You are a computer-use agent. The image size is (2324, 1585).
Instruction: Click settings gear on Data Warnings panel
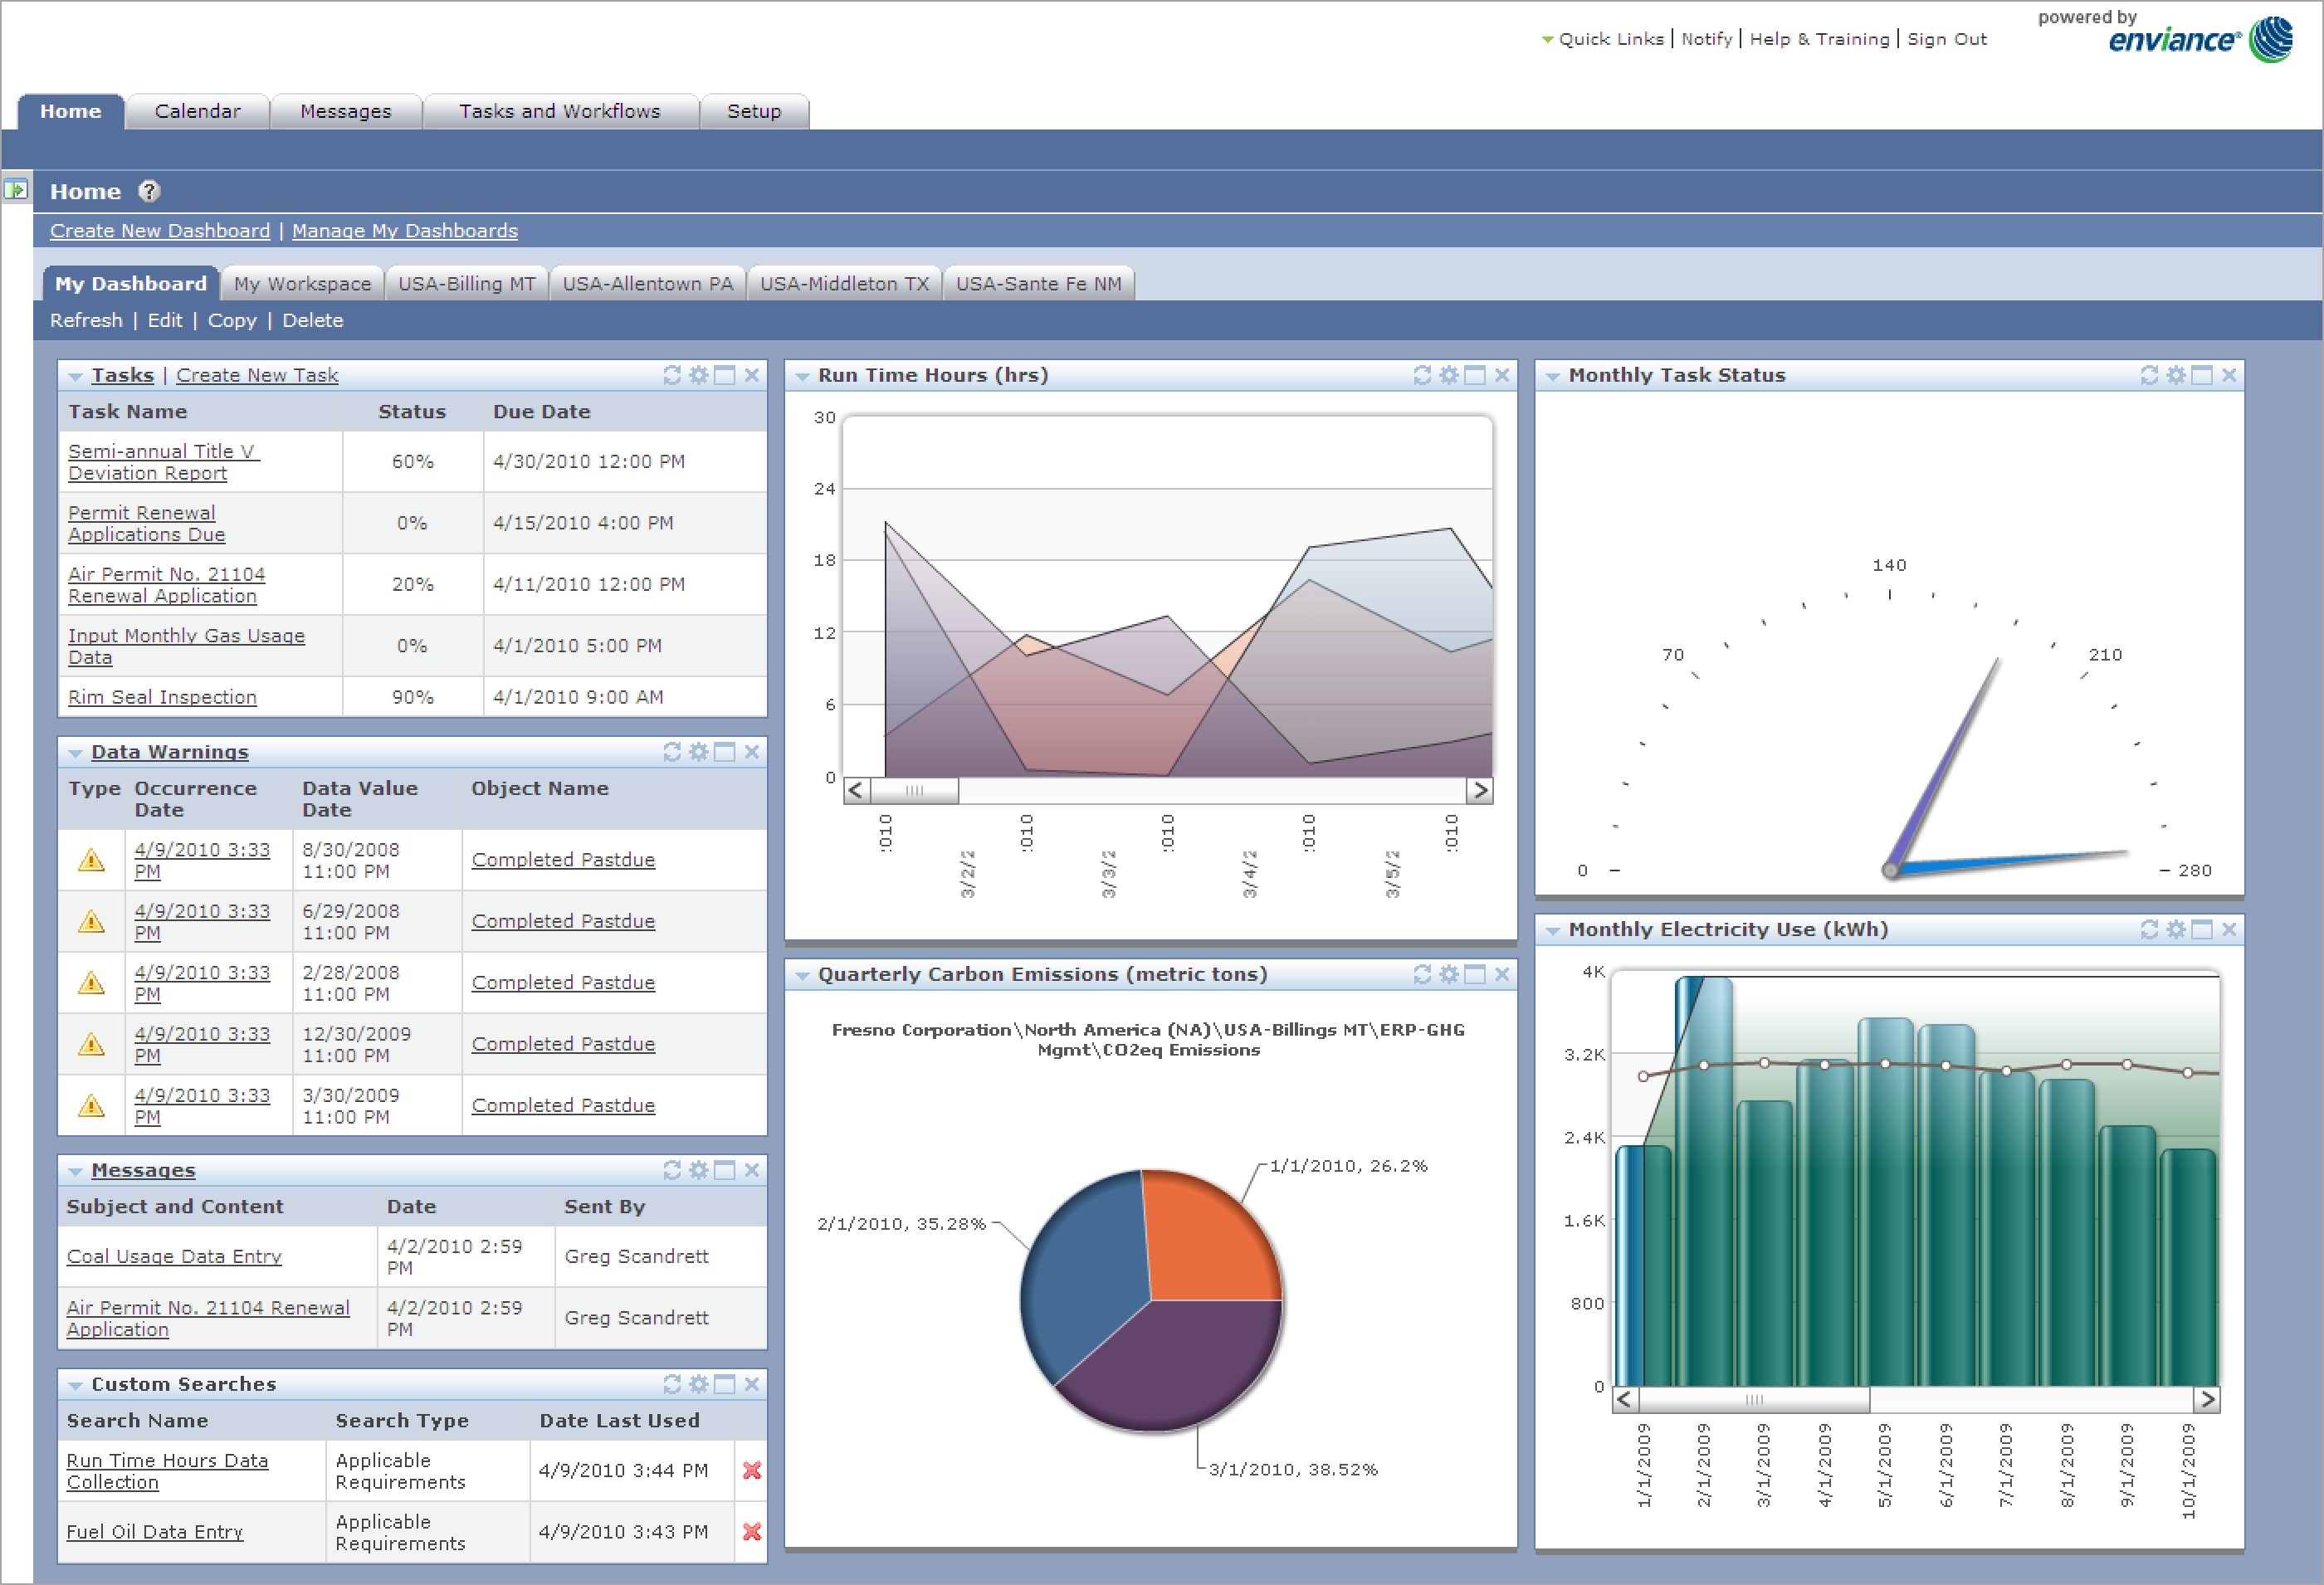coord(698,752)
